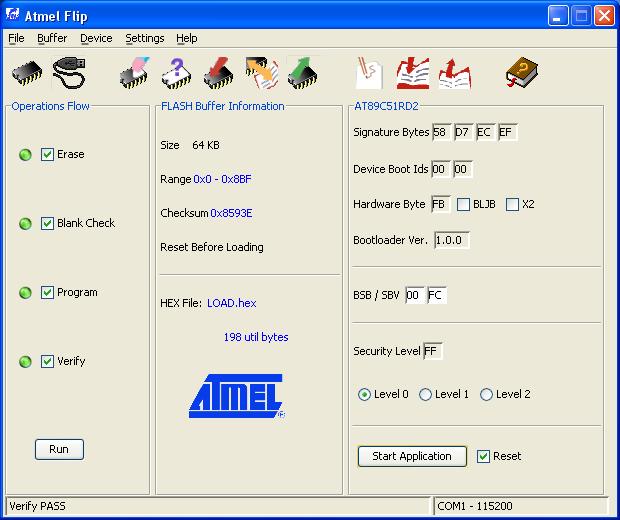
Task: Click the first Device Boot Ids field
Action: (440, 170)
